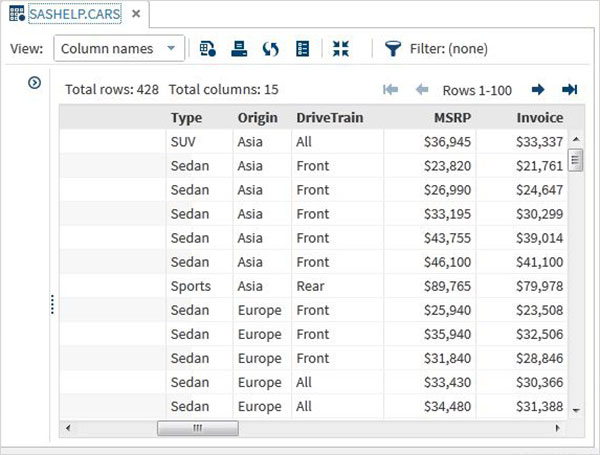
Task: Open the table properties icon in toolbar
Action: (x=208, y=48)
